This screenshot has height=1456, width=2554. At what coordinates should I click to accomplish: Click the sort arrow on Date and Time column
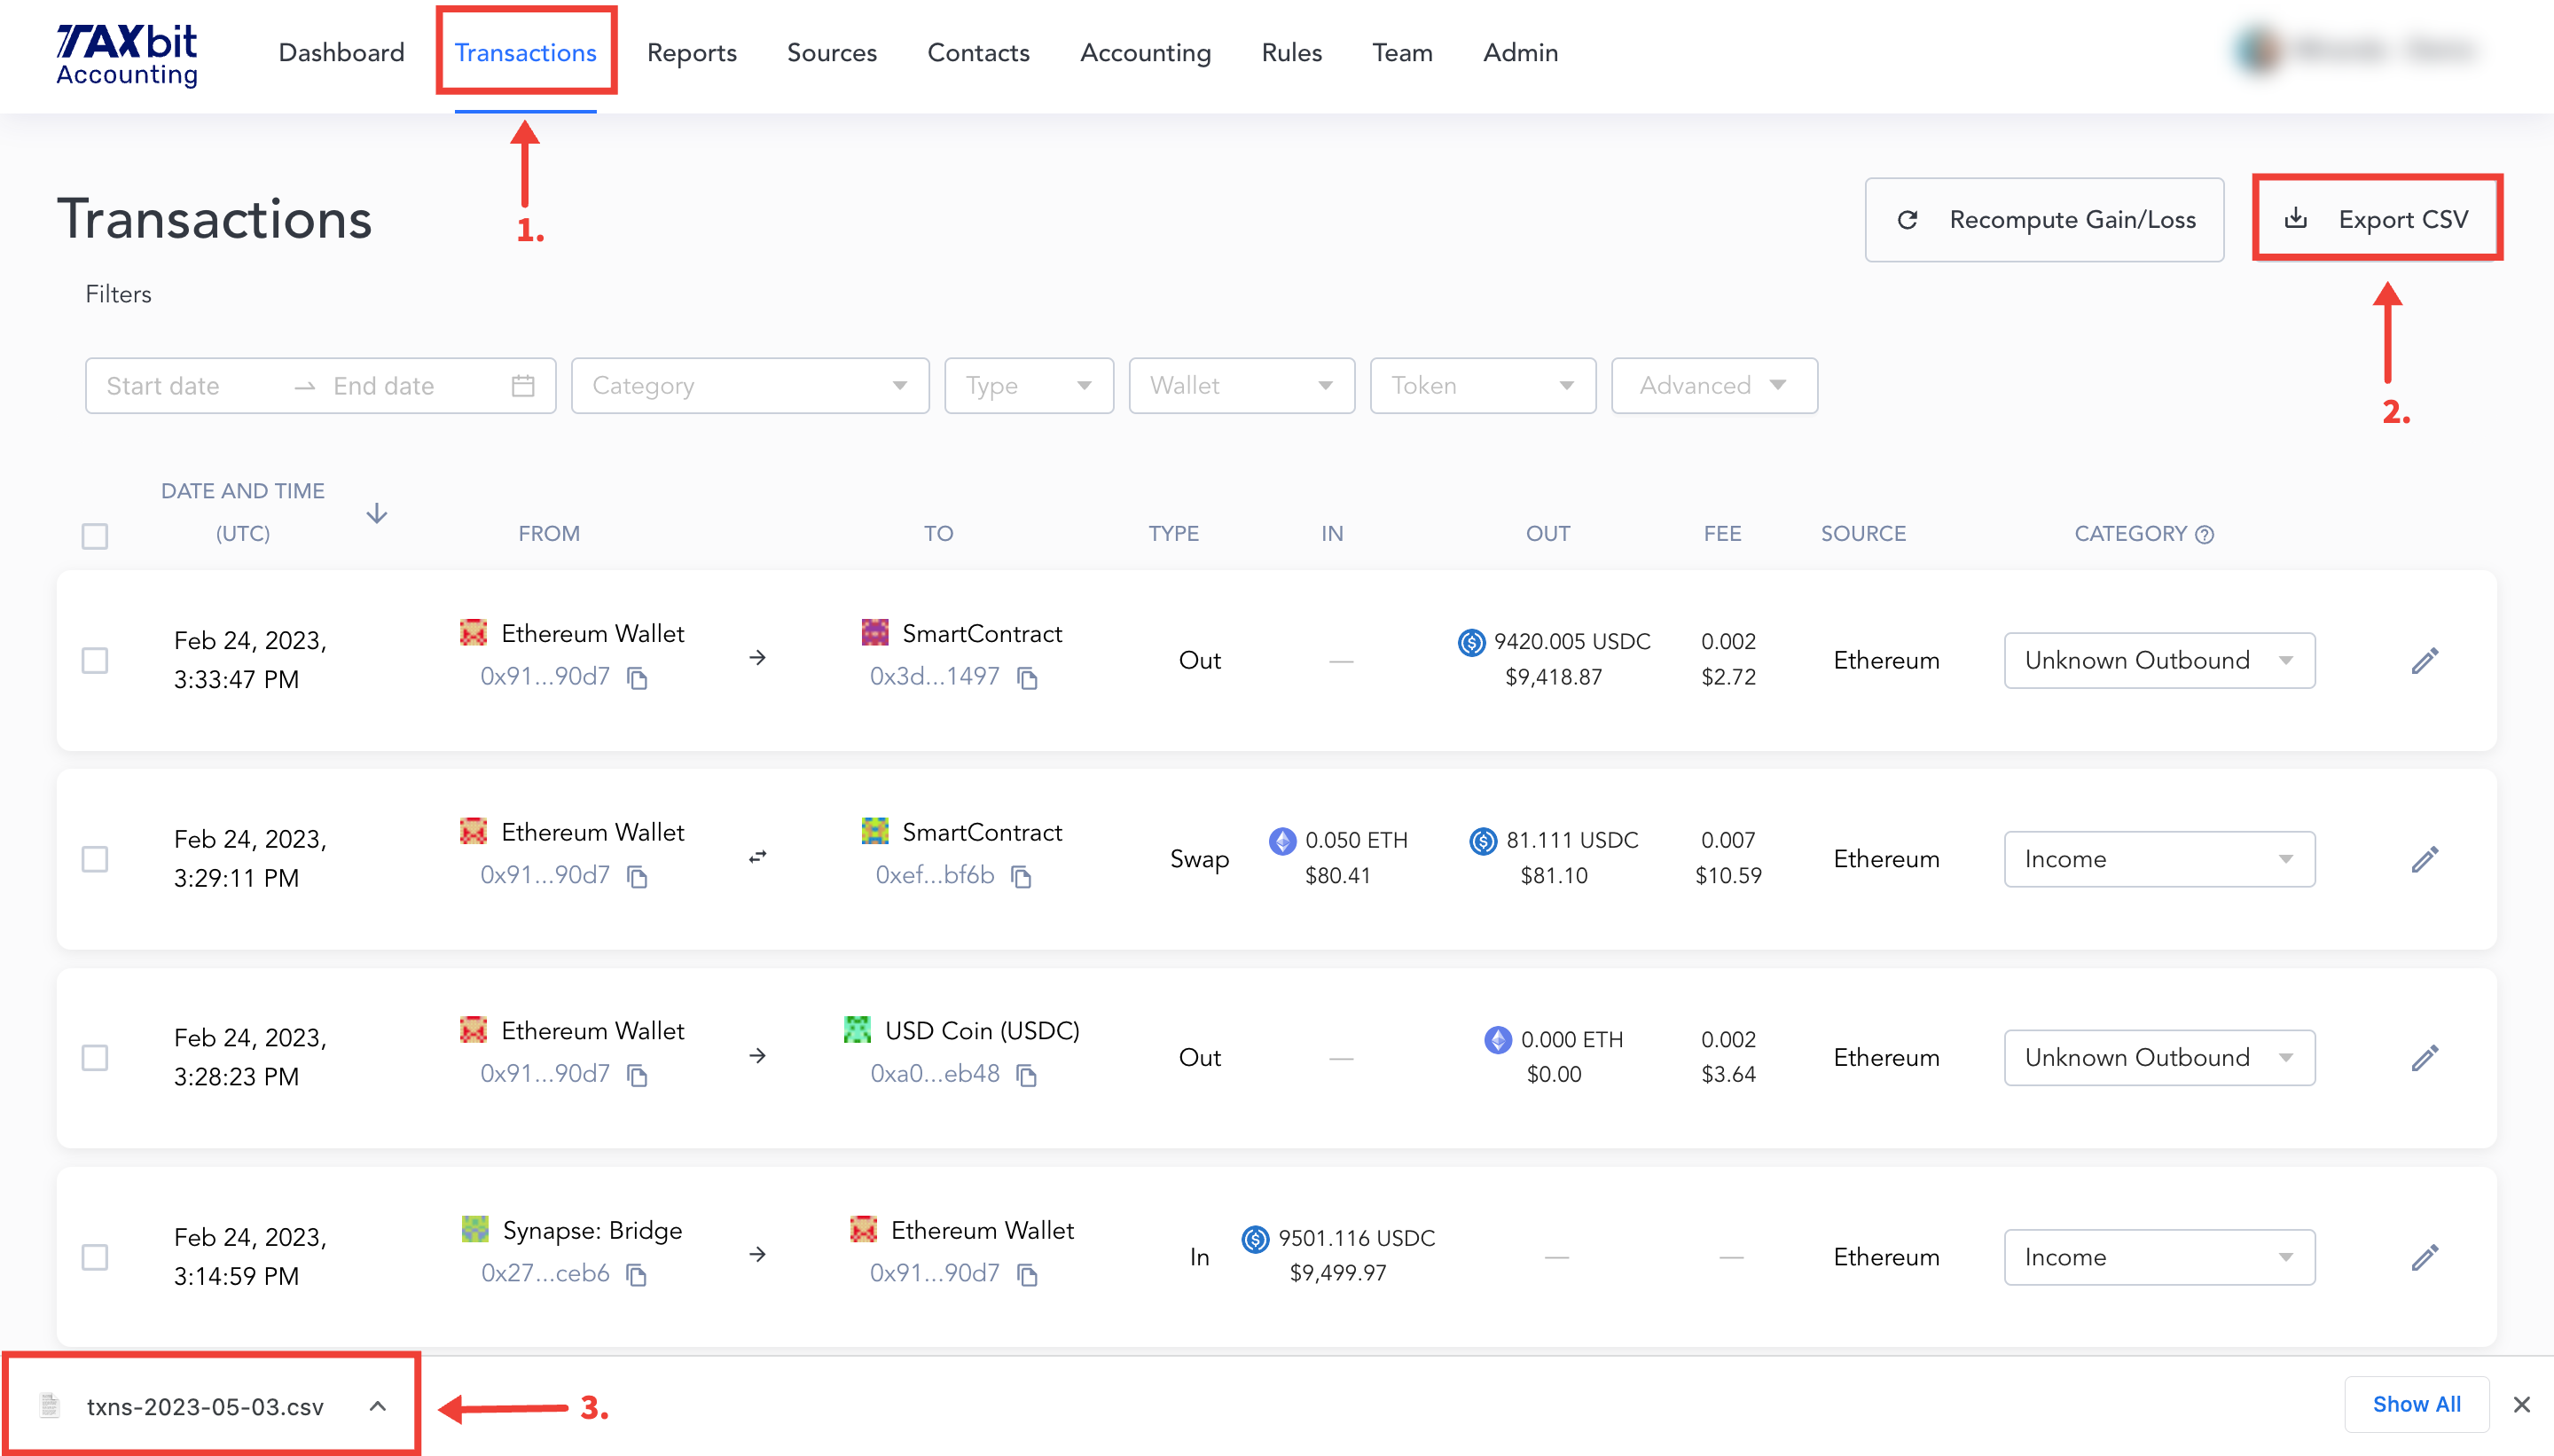tap(376, 513)
